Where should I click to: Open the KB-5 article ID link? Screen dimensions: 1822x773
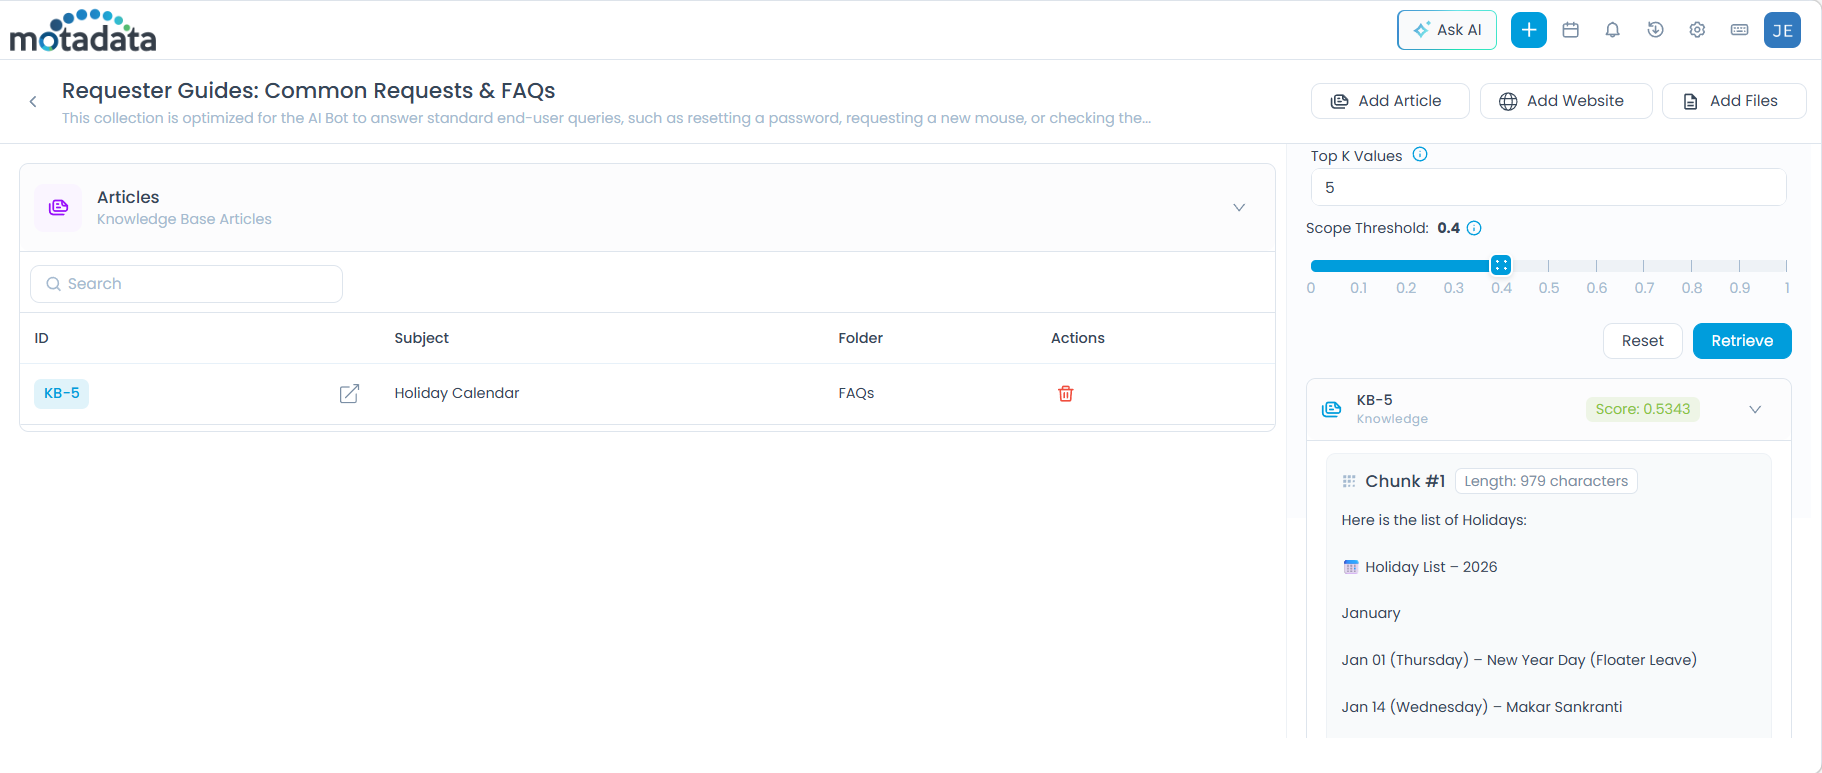click(62, 394)
